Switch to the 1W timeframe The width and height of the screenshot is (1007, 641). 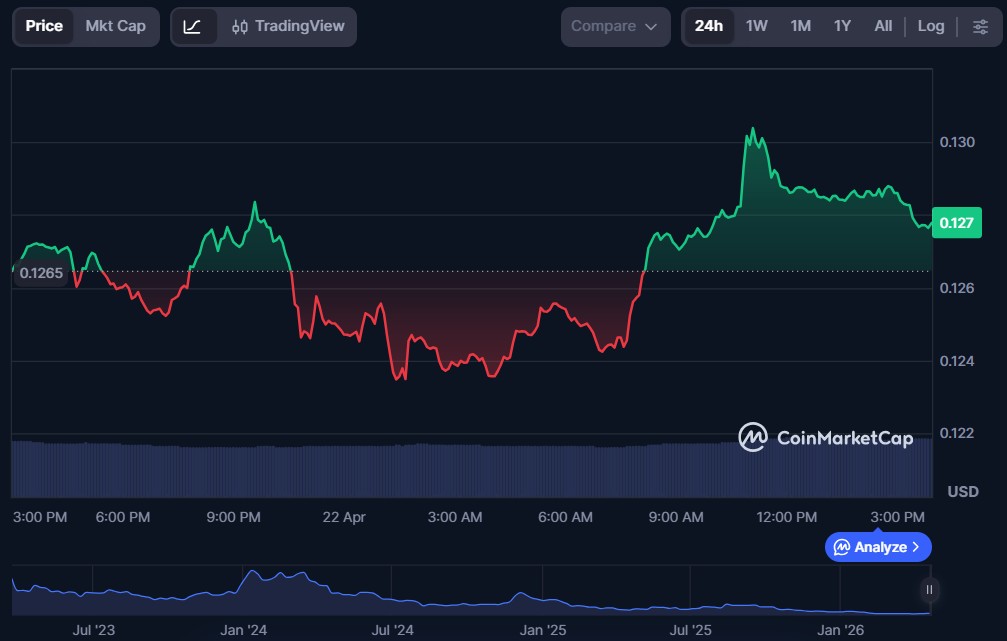[x=756, y=26]
